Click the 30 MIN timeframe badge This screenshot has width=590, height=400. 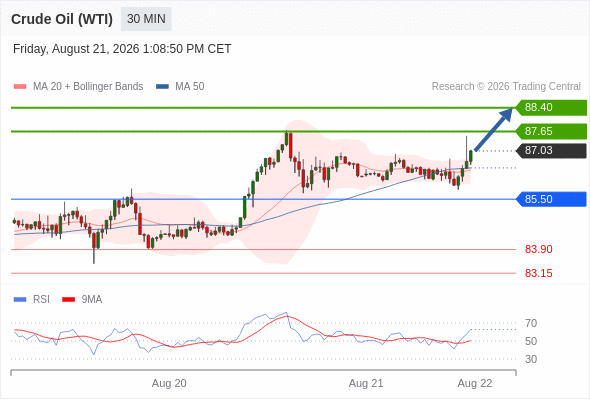pyautogui.click(x=146, y=19)
